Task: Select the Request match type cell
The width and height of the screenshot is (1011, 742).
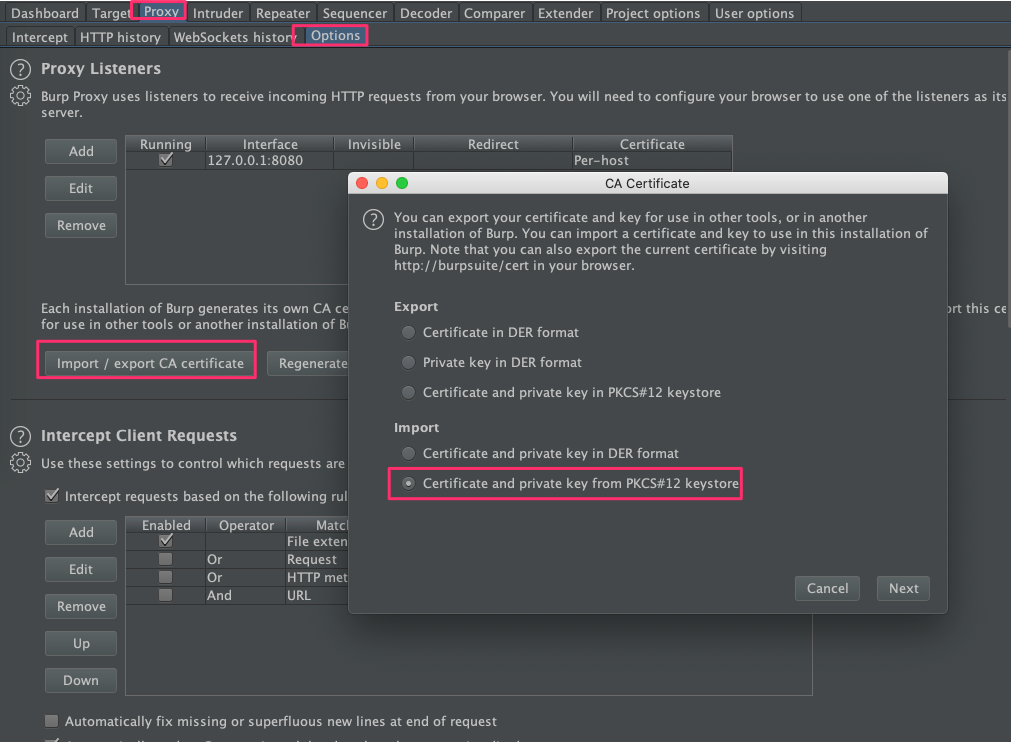Action: (x=317, y=559)
